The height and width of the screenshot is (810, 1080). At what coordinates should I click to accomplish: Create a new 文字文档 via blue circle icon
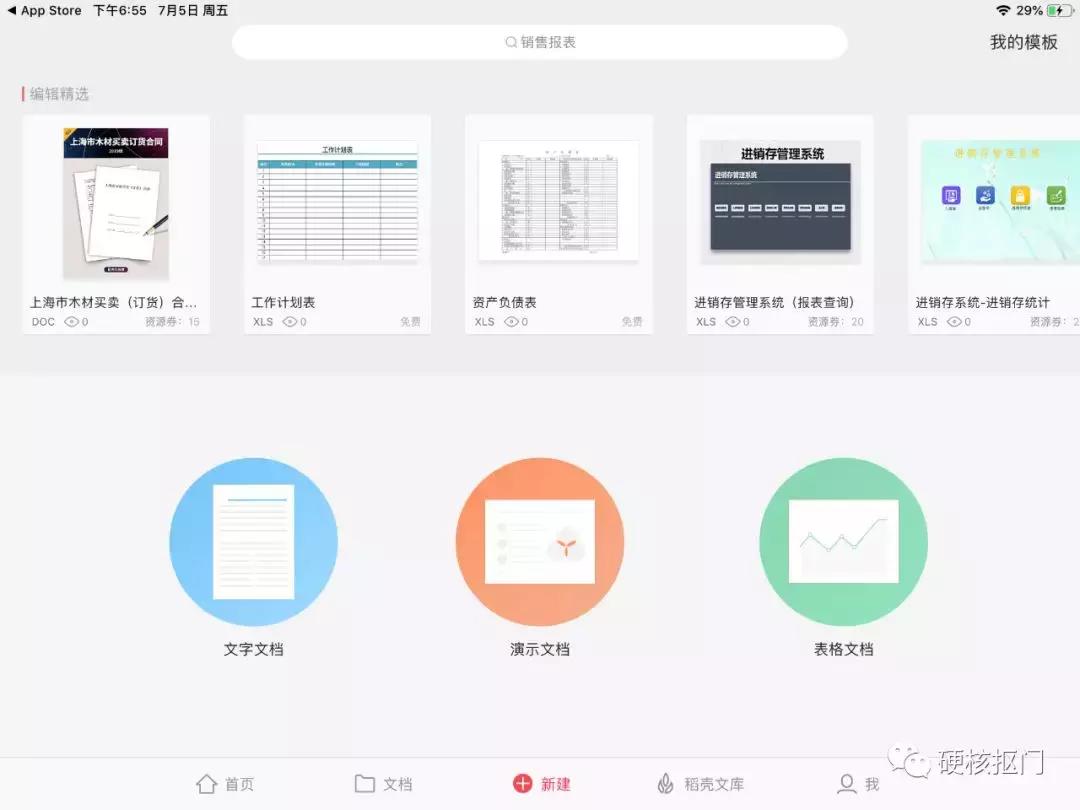253,542
